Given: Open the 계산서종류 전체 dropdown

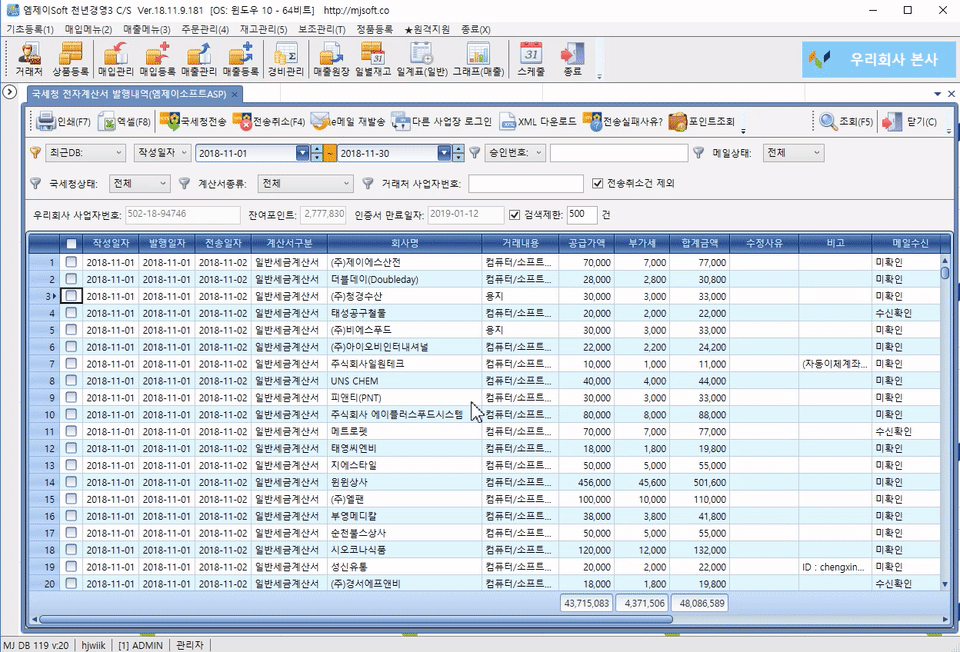Looking at the screenshot, I should click(x=305, y=183).
